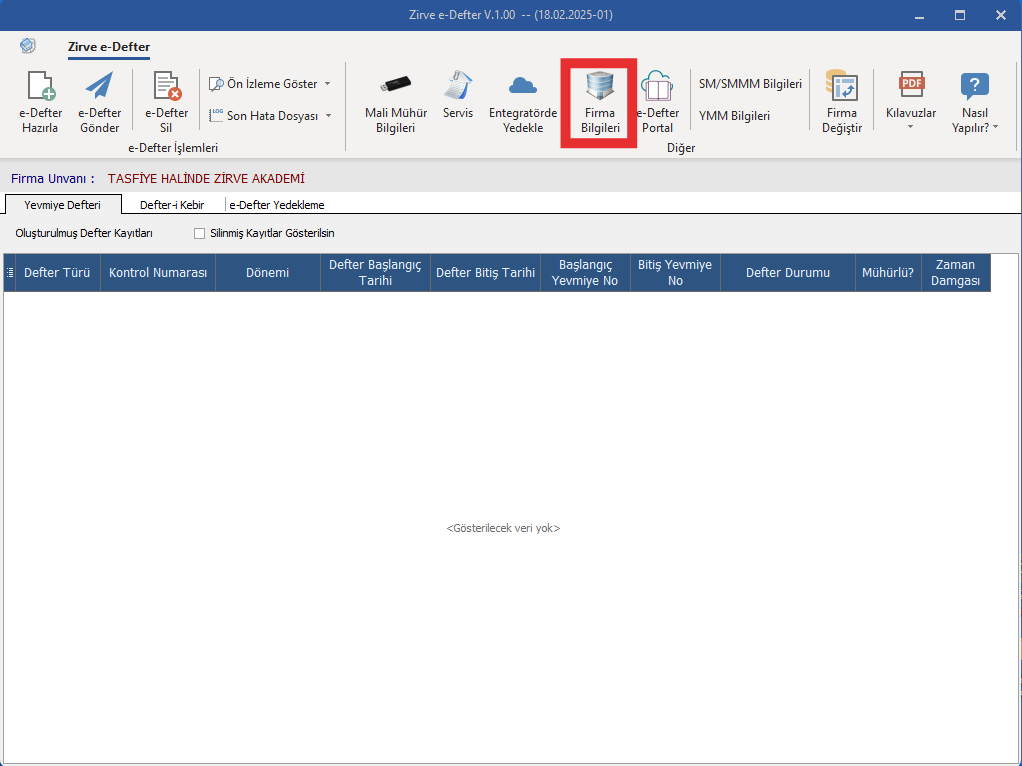Select the e-Defter Gönder paper plane icon

[100, 86]
